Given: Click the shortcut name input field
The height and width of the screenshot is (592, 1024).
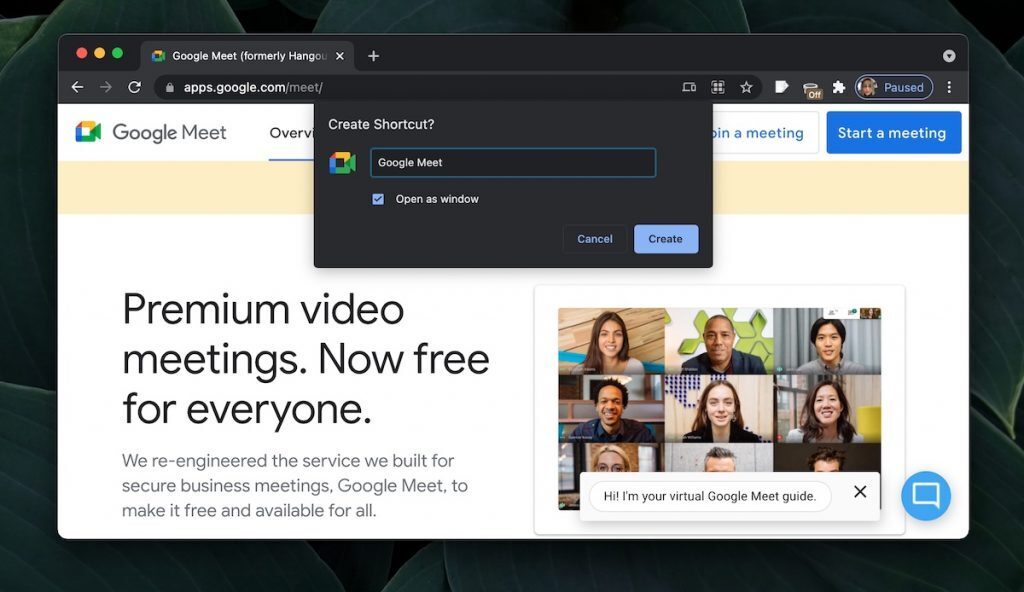Looking at the screenshot, I should point(513,162).
